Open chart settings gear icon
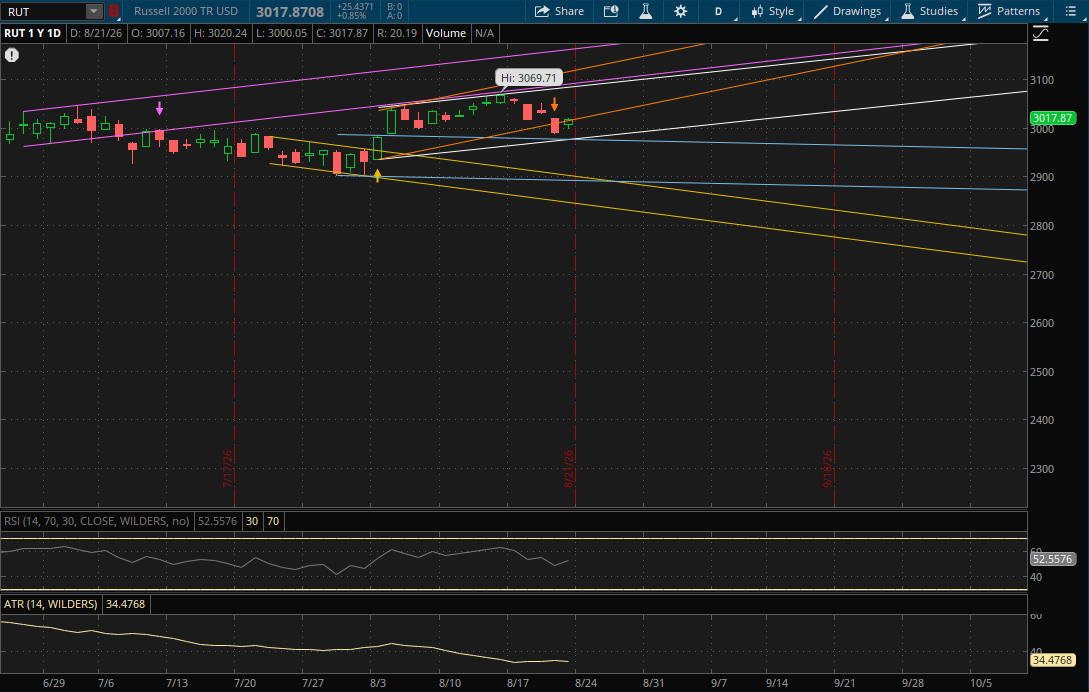This screenshot has width=1089, height=692. (681, 11)
